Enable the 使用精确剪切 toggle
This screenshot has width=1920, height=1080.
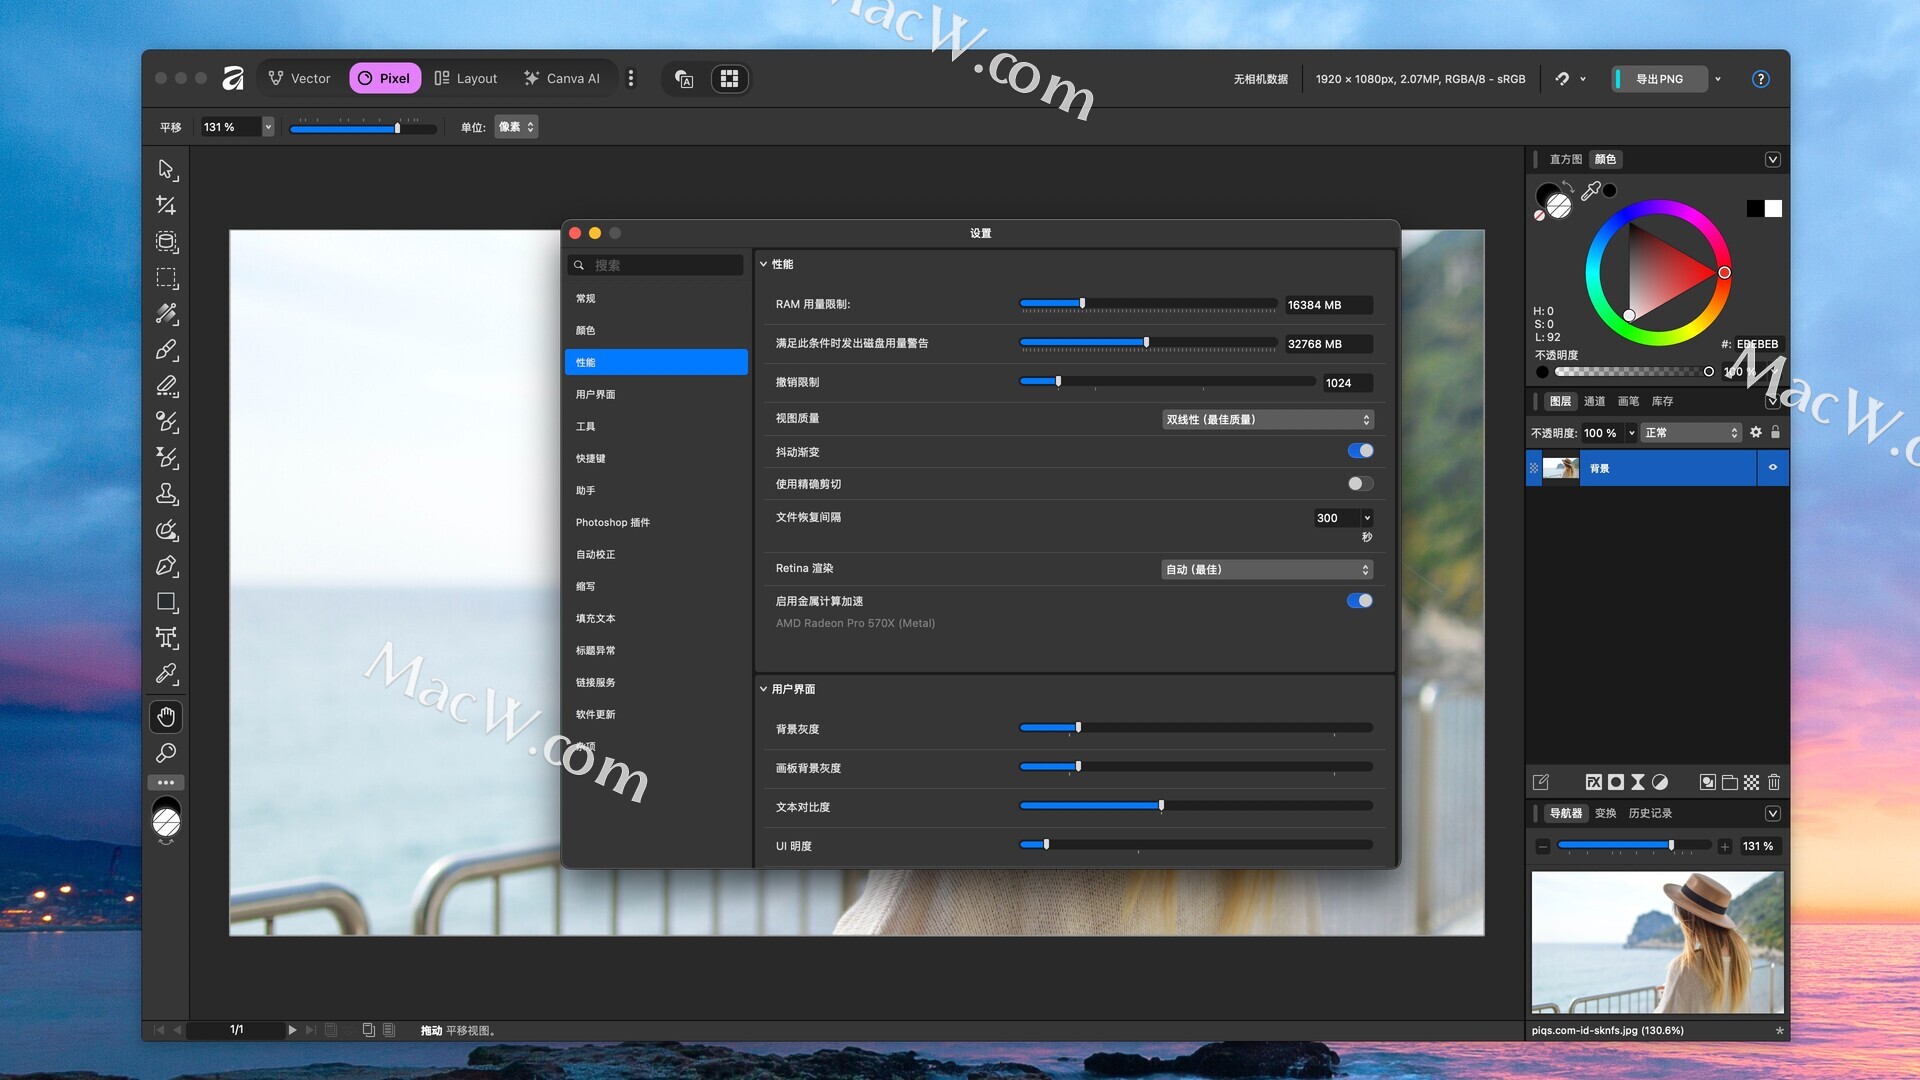1360,484
